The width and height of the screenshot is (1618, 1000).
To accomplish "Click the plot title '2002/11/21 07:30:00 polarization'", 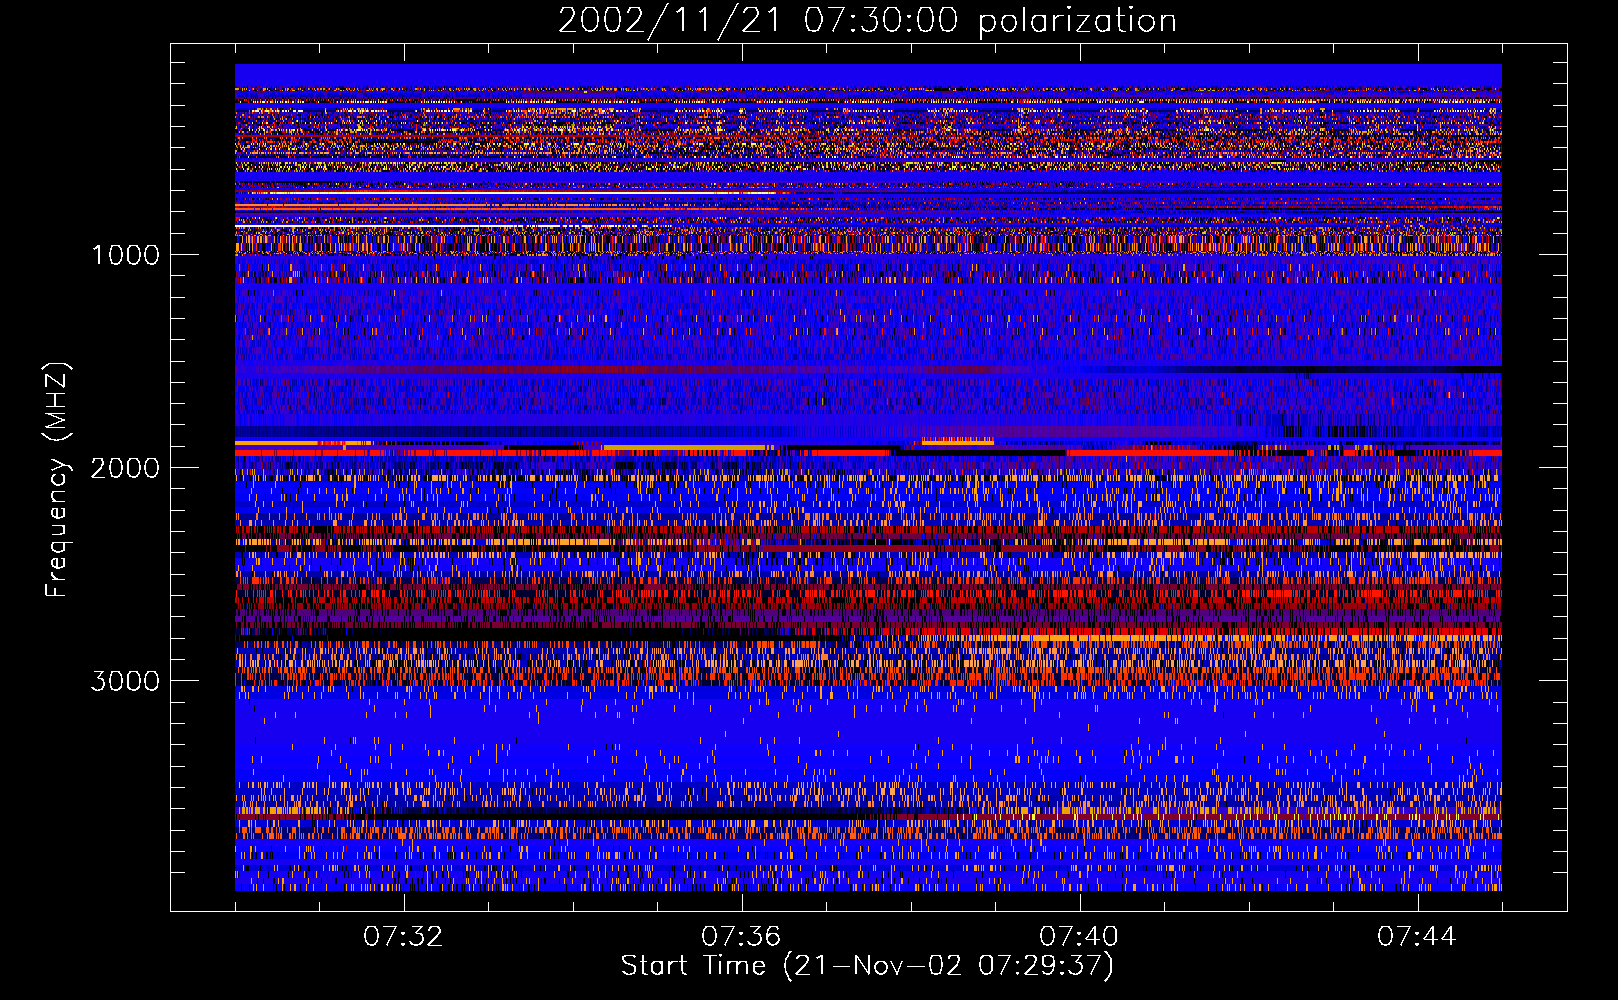I will 867,21.
